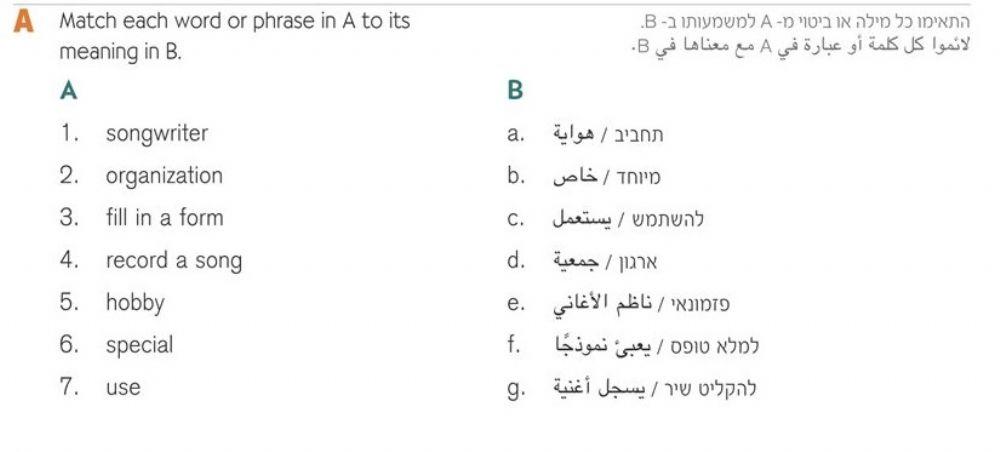This screenshot has width=1000, height=452.
Task: Click item 7, the word "use"
Action: tap(123, 387)
